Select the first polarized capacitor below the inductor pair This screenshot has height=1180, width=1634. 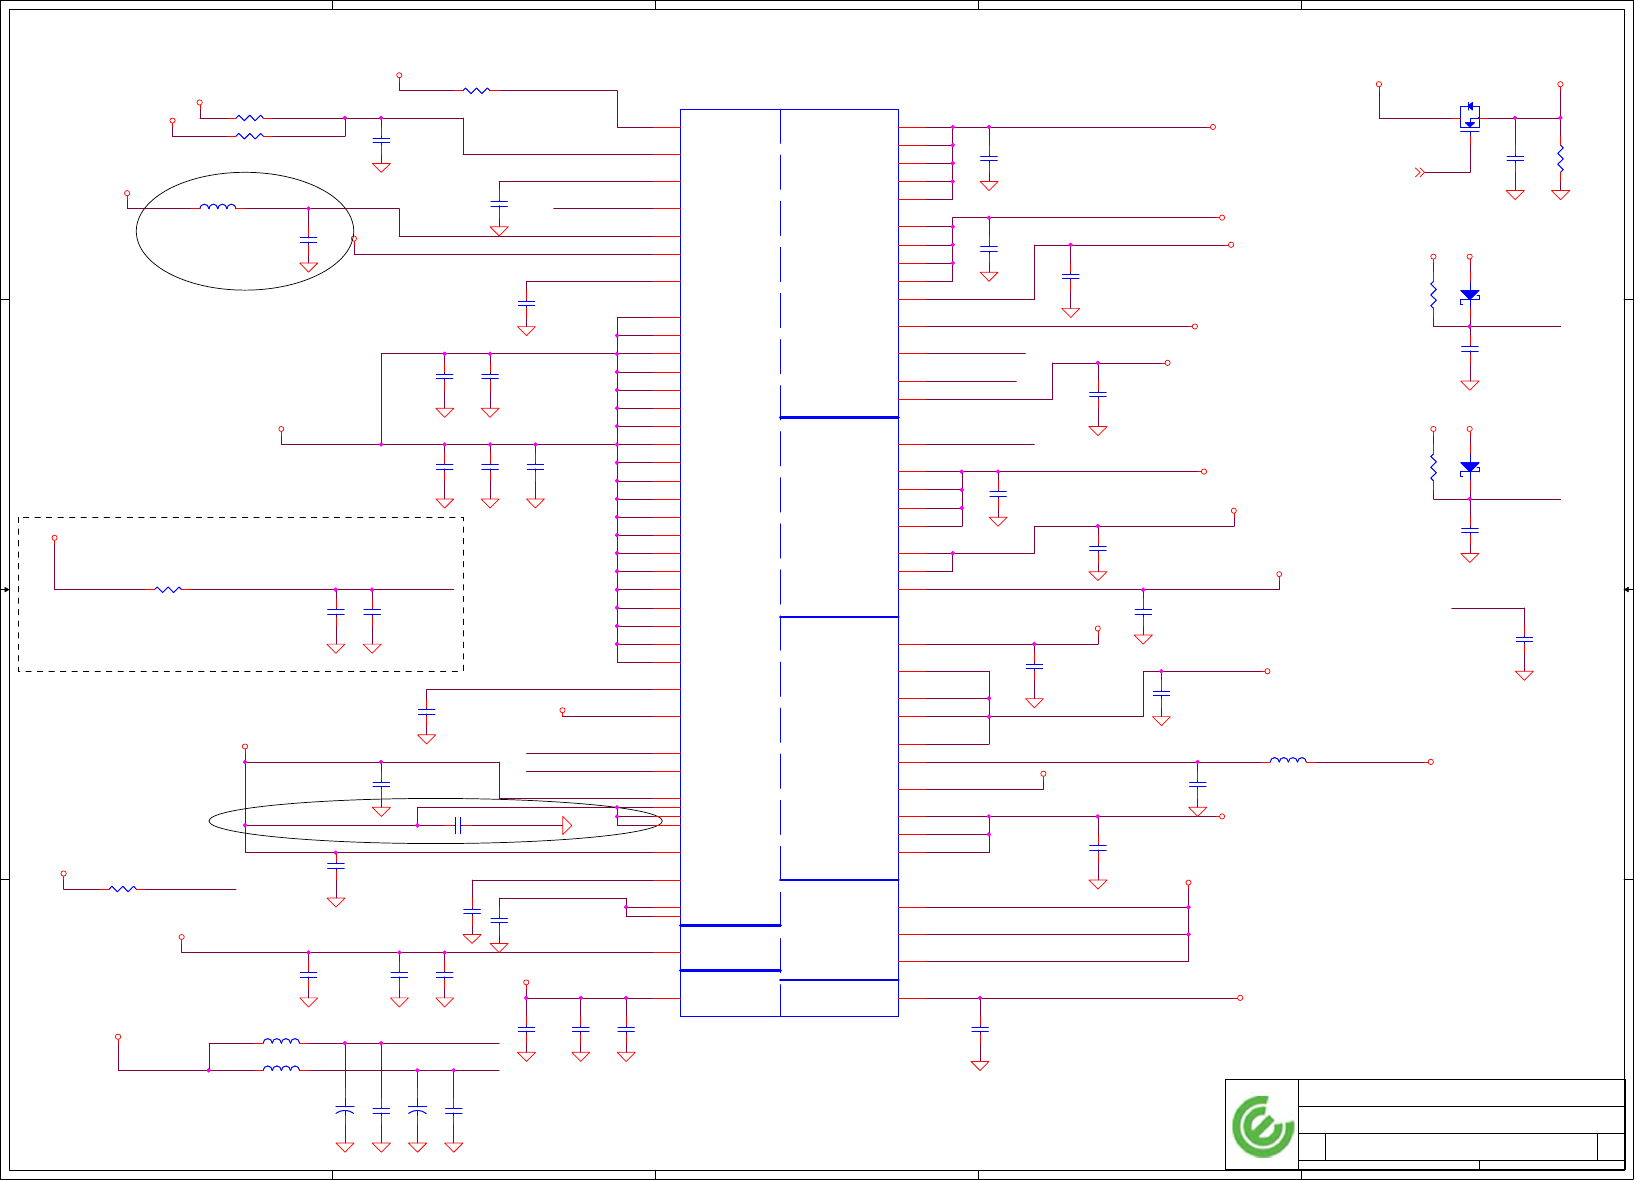click(345, 1110)
